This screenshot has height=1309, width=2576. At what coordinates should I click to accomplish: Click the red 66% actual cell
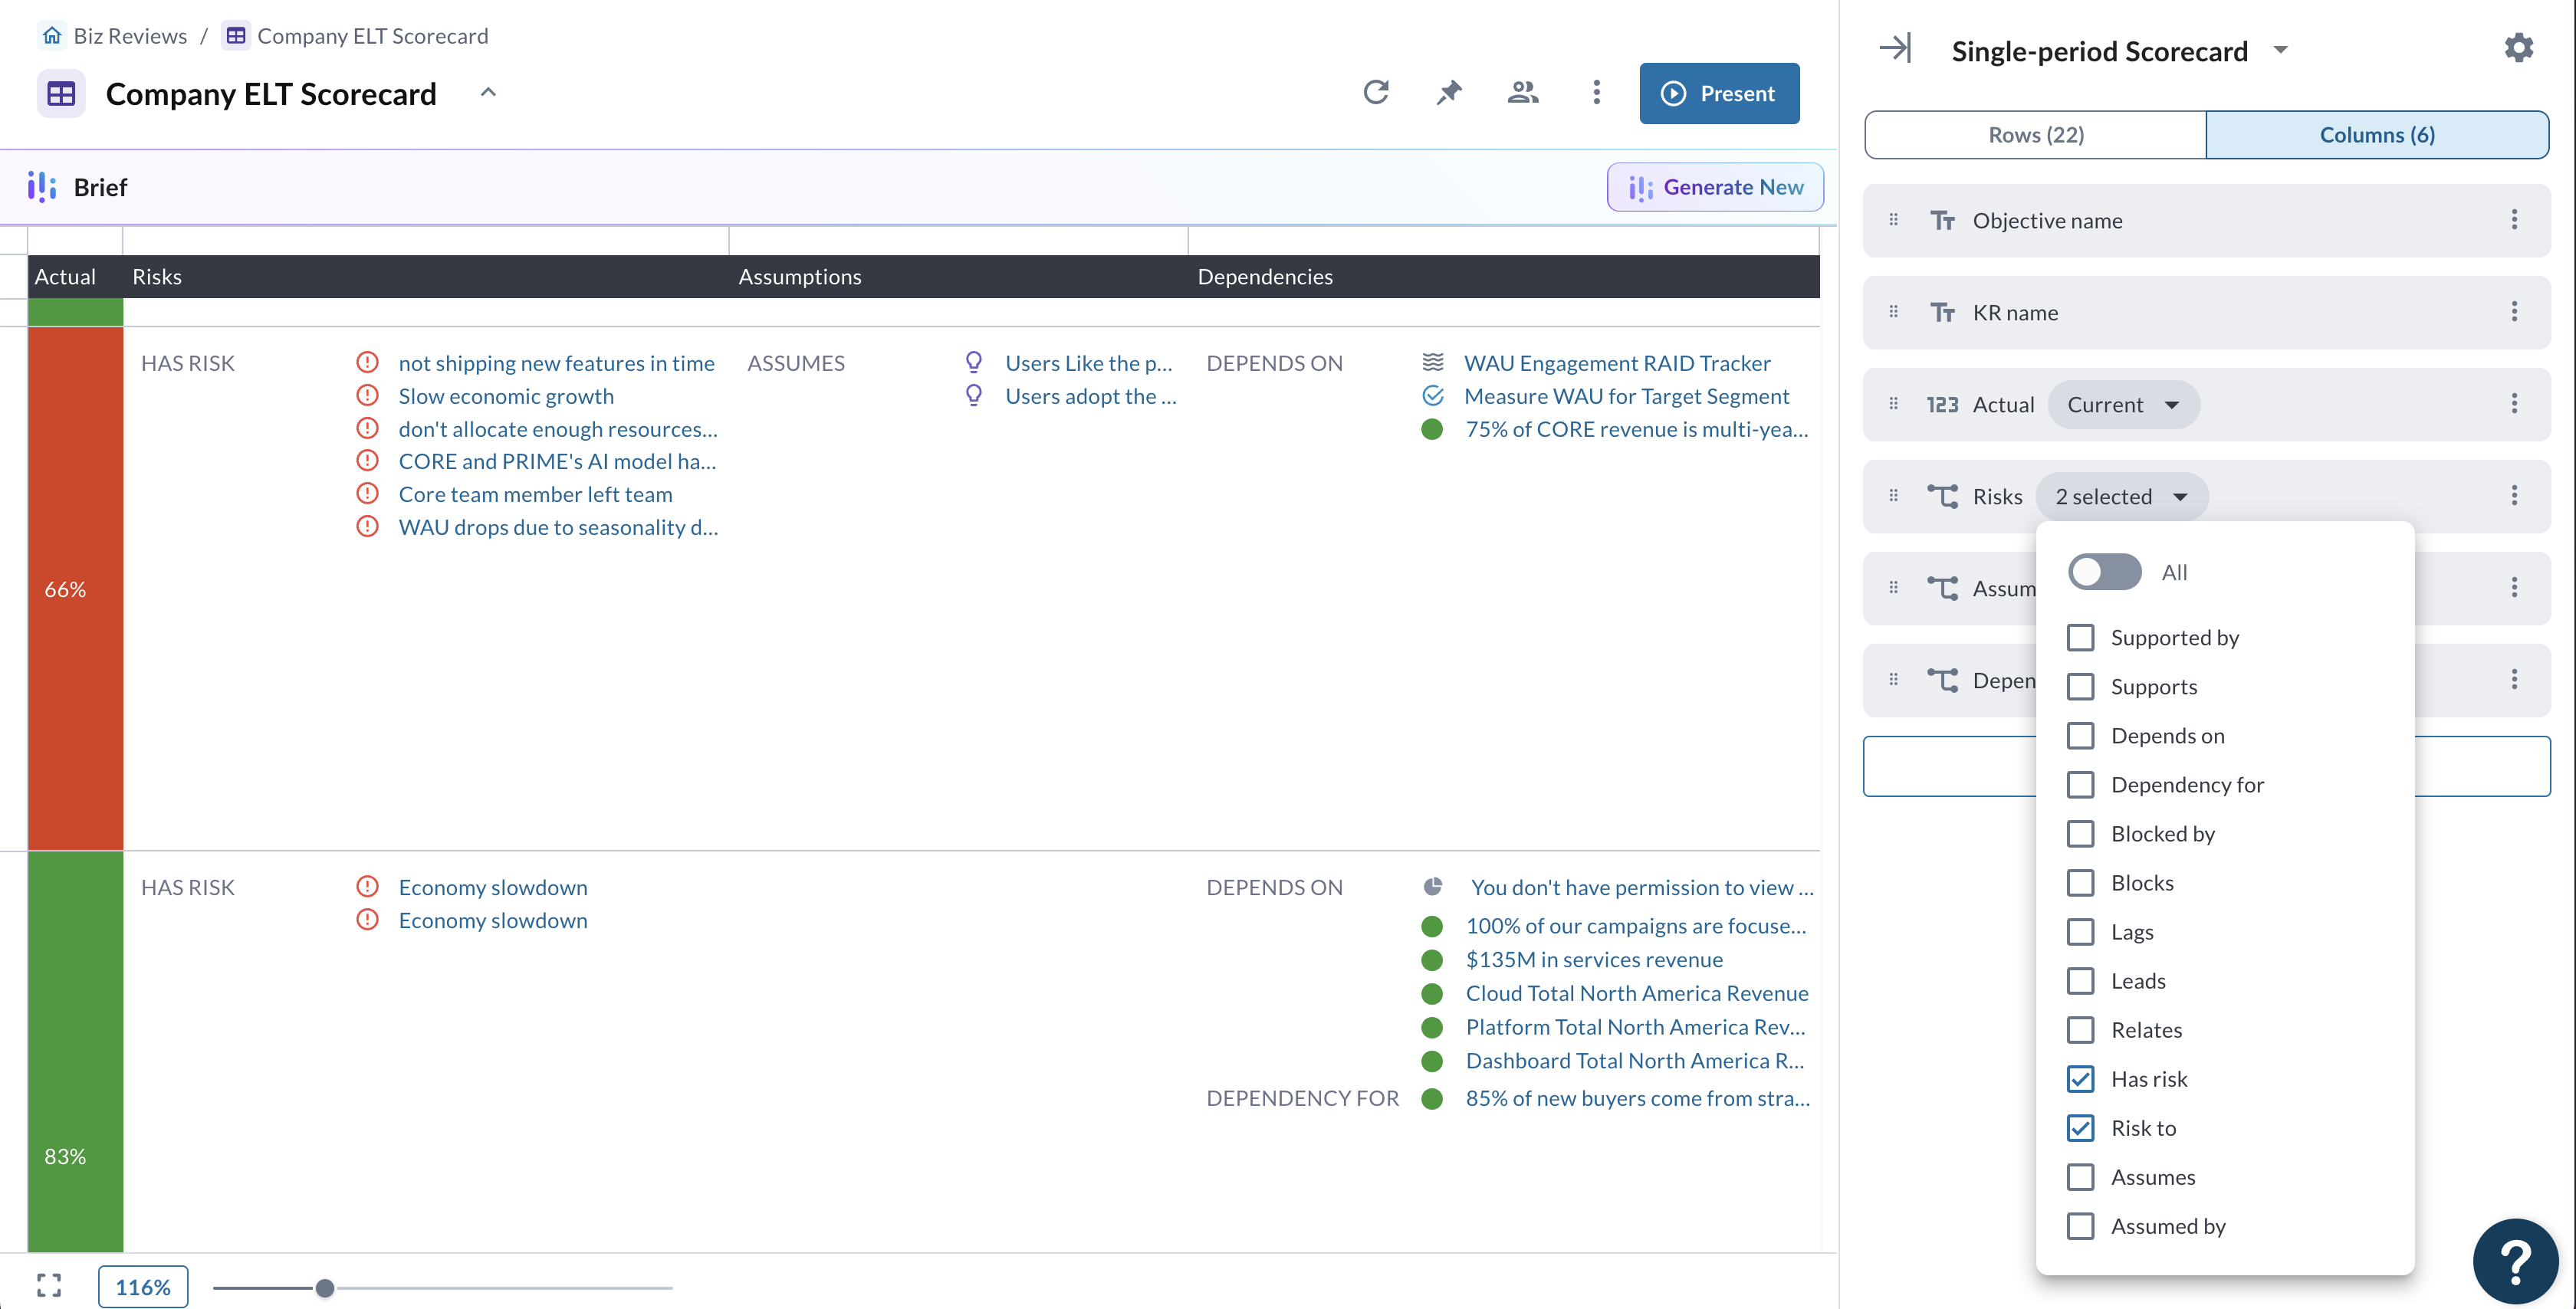click(x=75, y=588)
